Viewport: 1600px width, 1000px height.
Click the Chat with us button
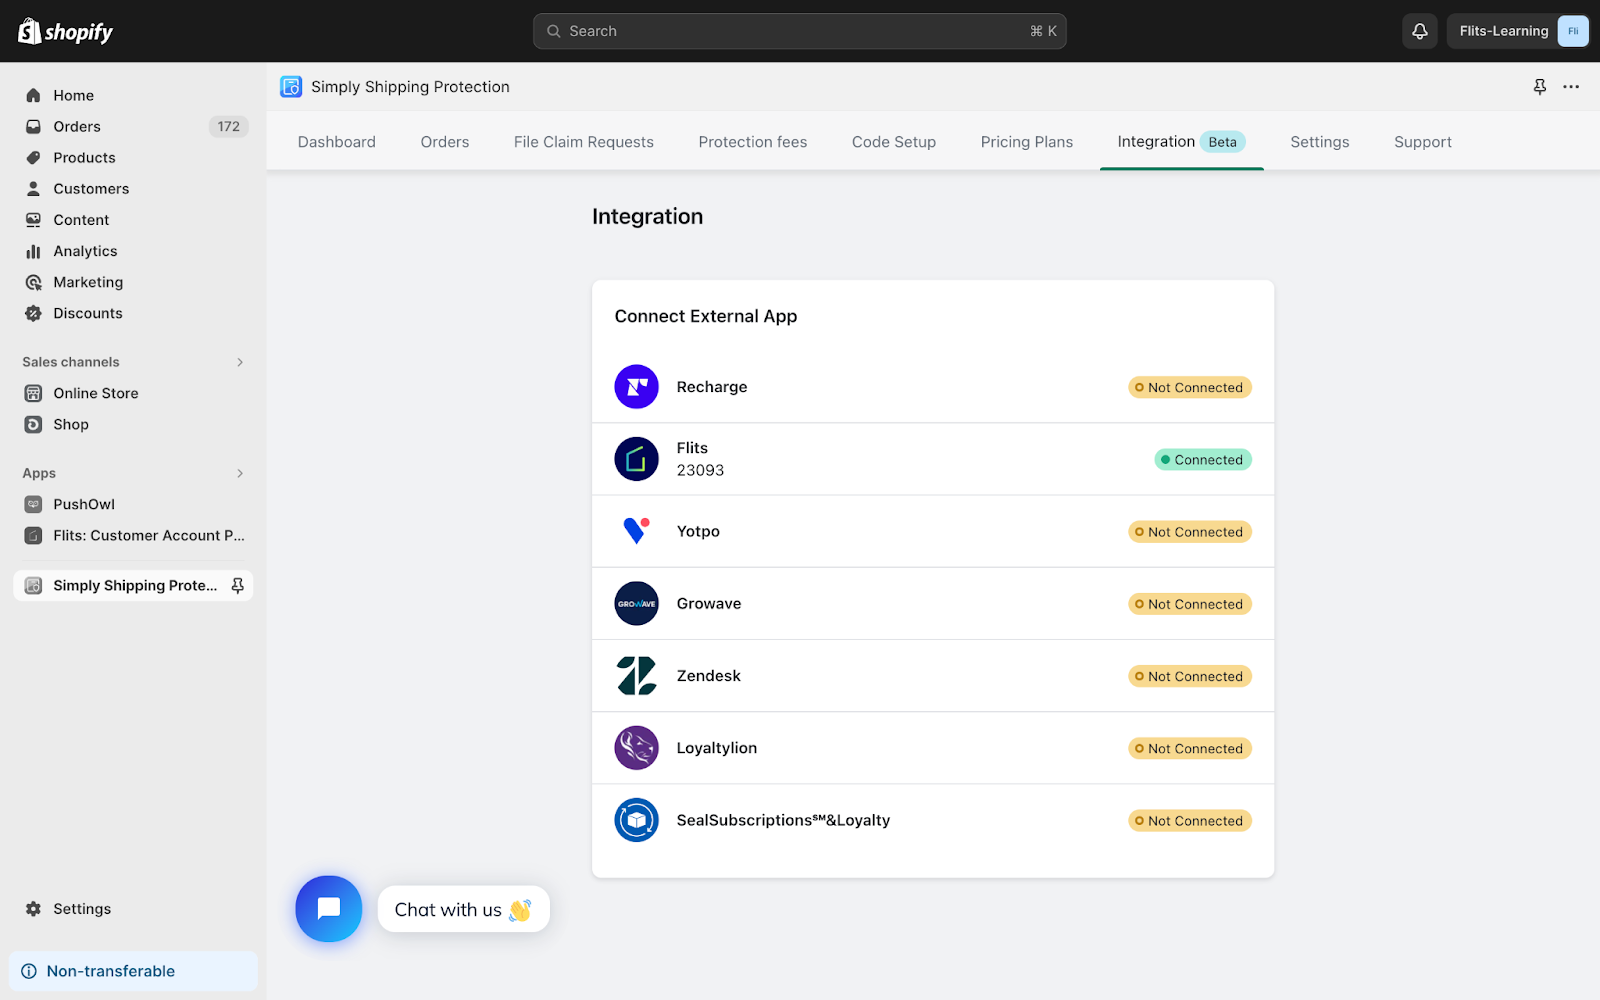pyautogui.click(x=463, y=909)
